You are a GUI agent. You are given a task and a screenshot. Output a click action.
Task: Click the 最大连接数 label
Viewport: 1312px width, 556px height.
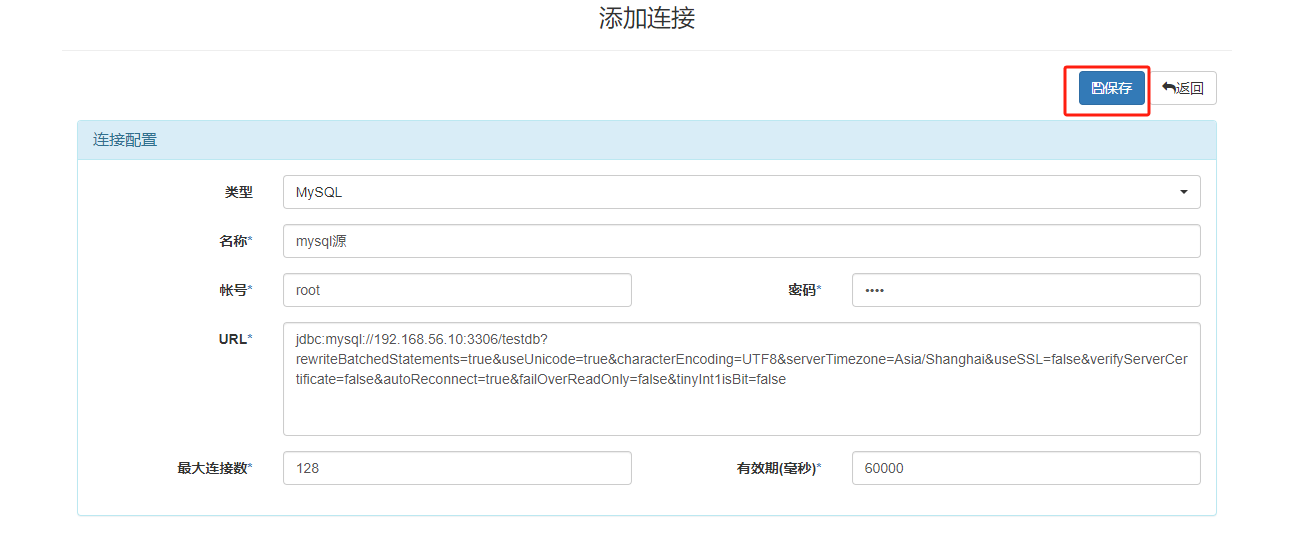pos(215,468)
